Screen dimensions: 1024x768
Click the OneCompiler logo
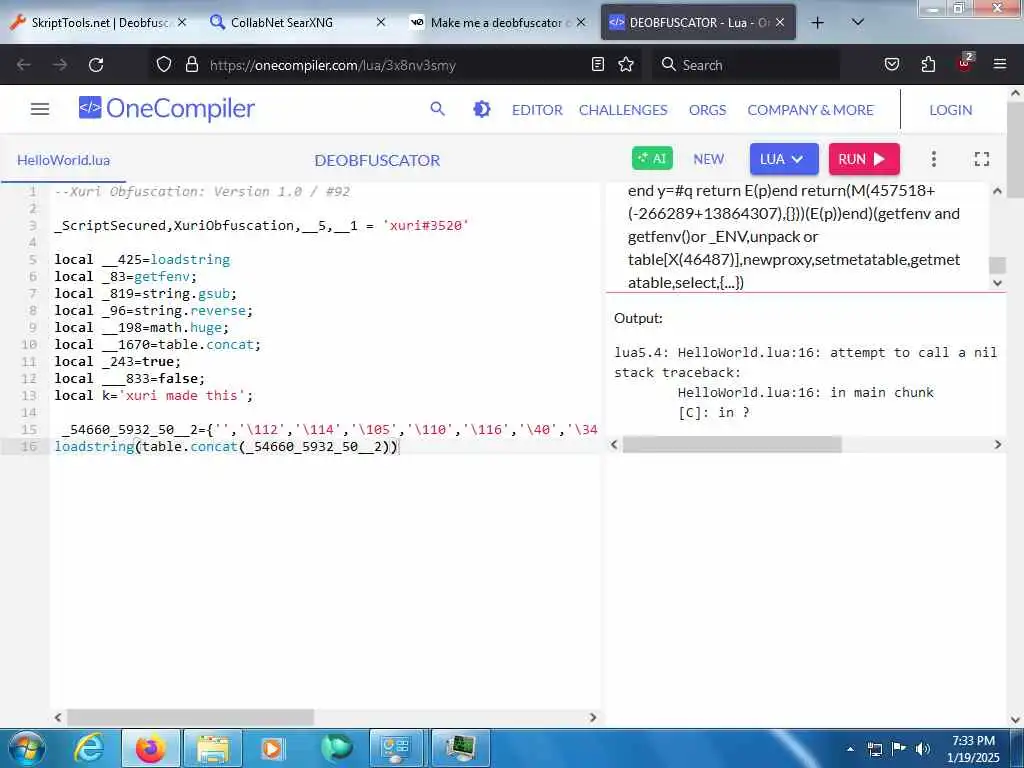tap(167, 108)
